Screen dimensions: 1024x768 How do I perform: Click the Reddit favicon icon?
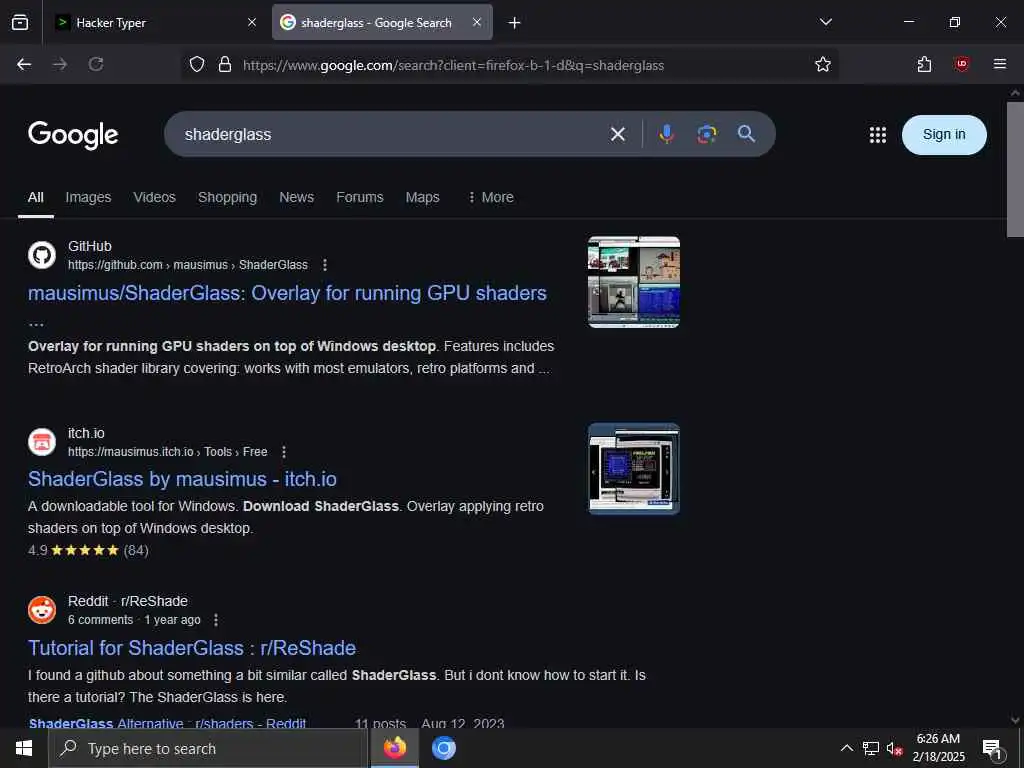42,610
